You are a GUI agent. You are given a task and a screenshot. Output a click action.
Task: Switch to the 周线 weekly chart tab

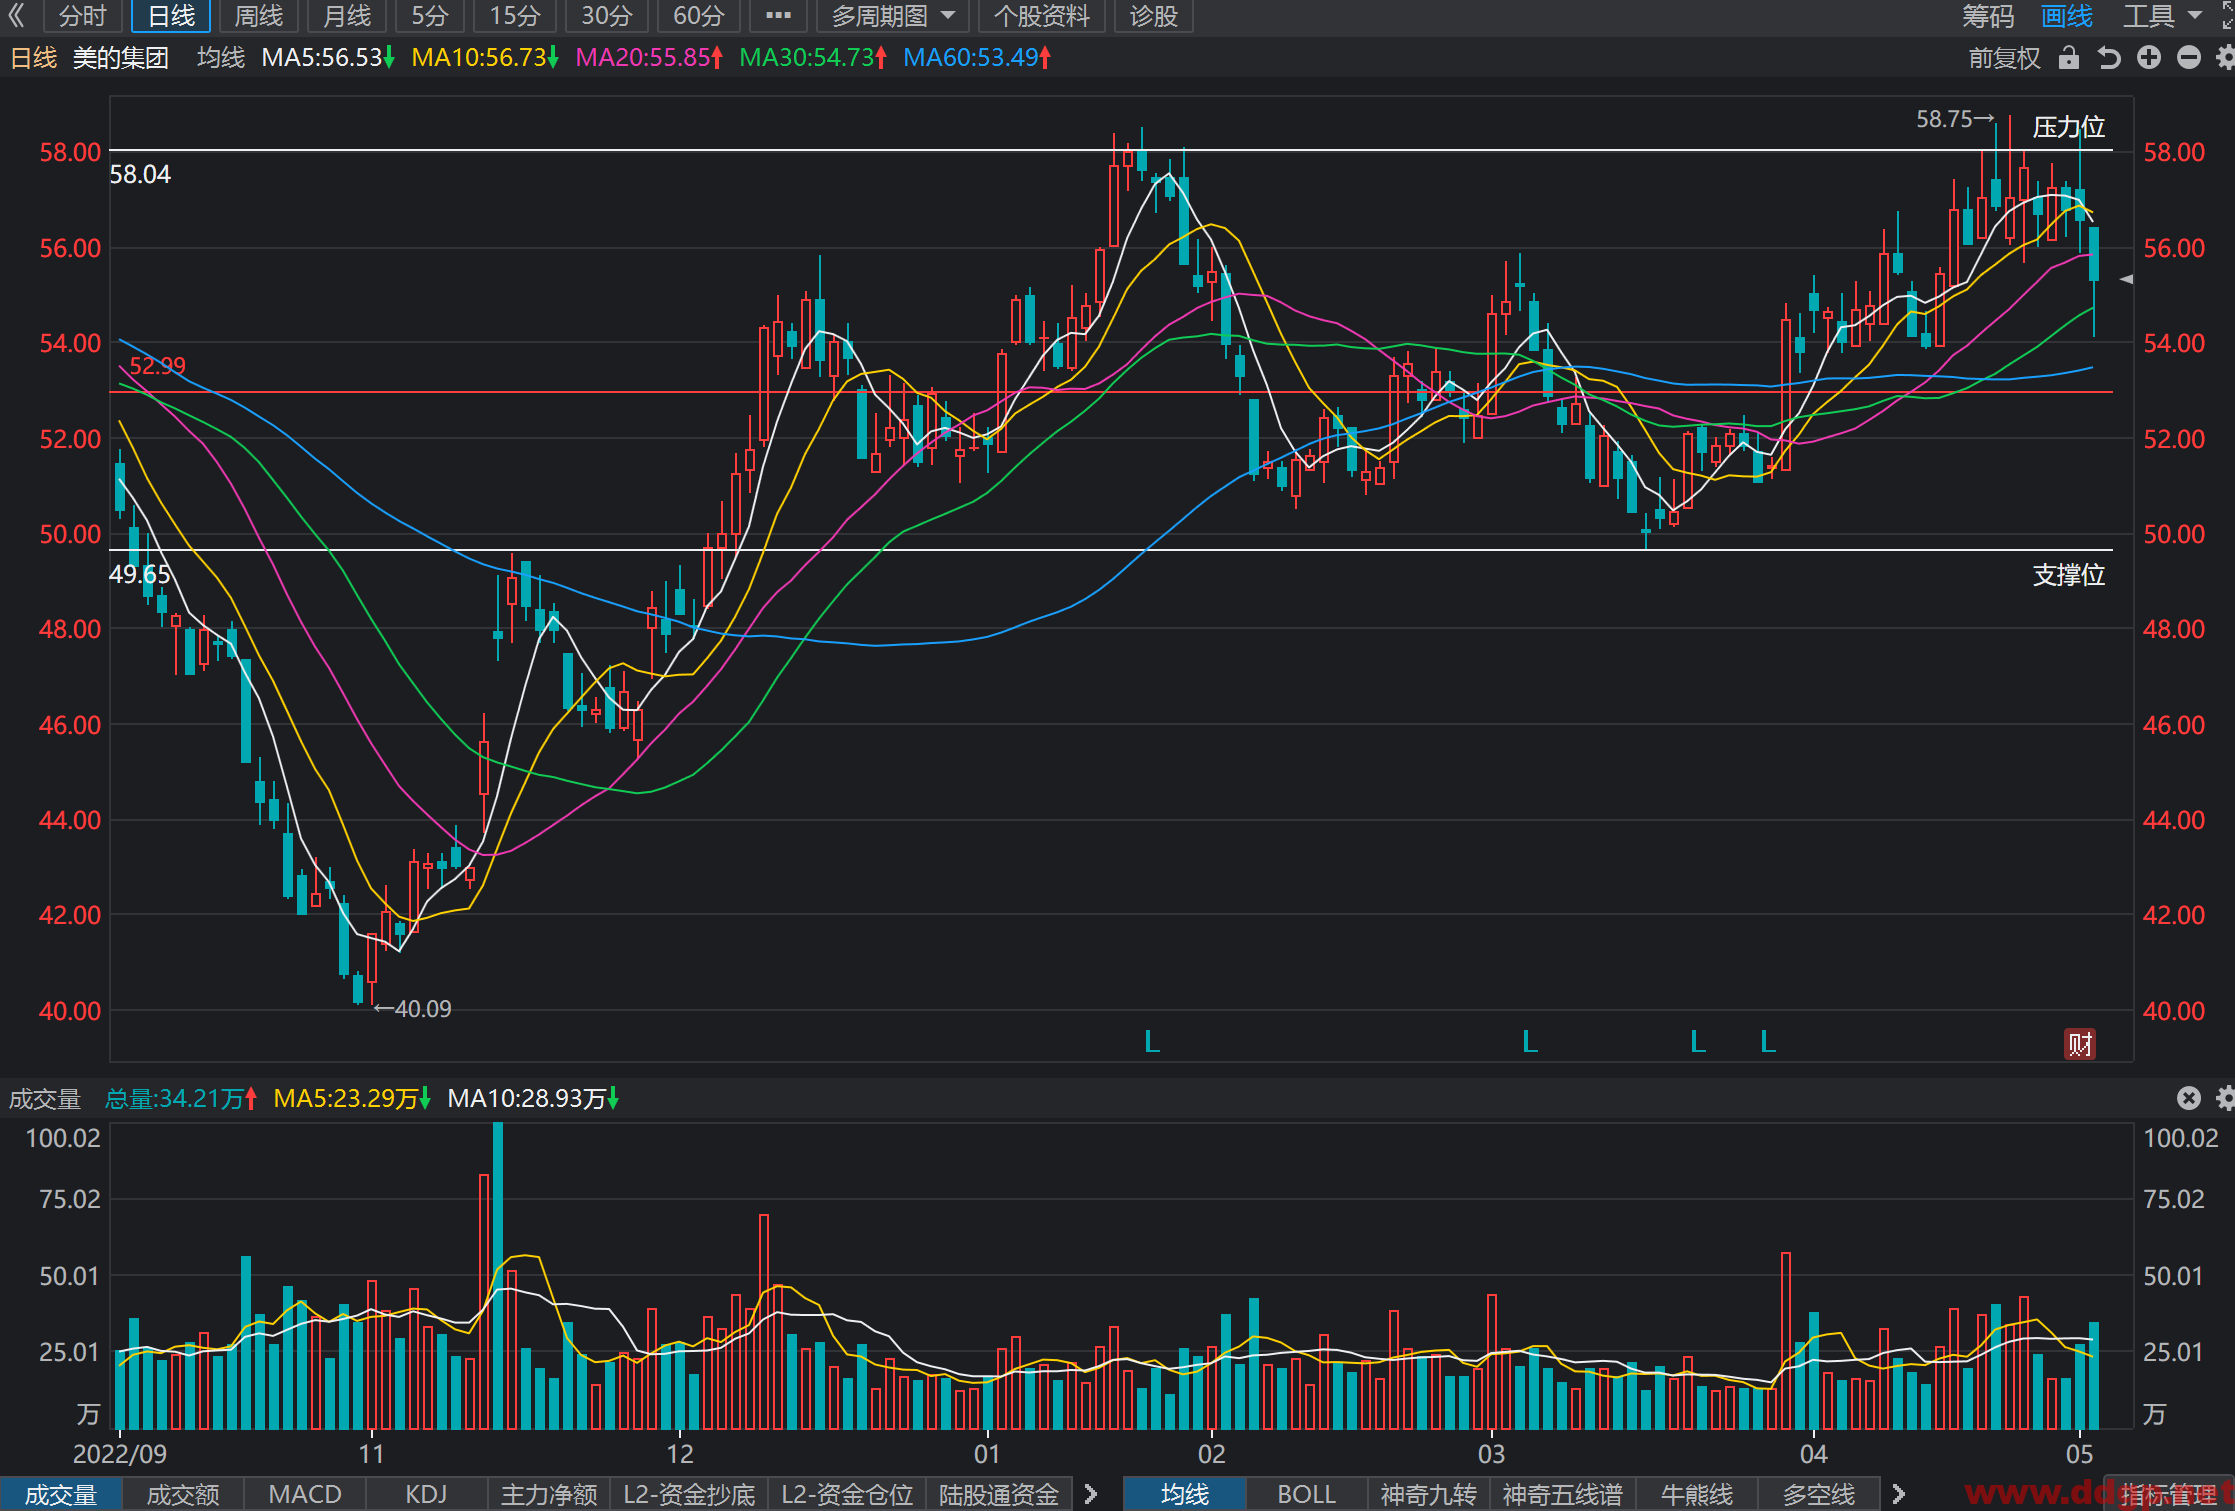(258, 16)
